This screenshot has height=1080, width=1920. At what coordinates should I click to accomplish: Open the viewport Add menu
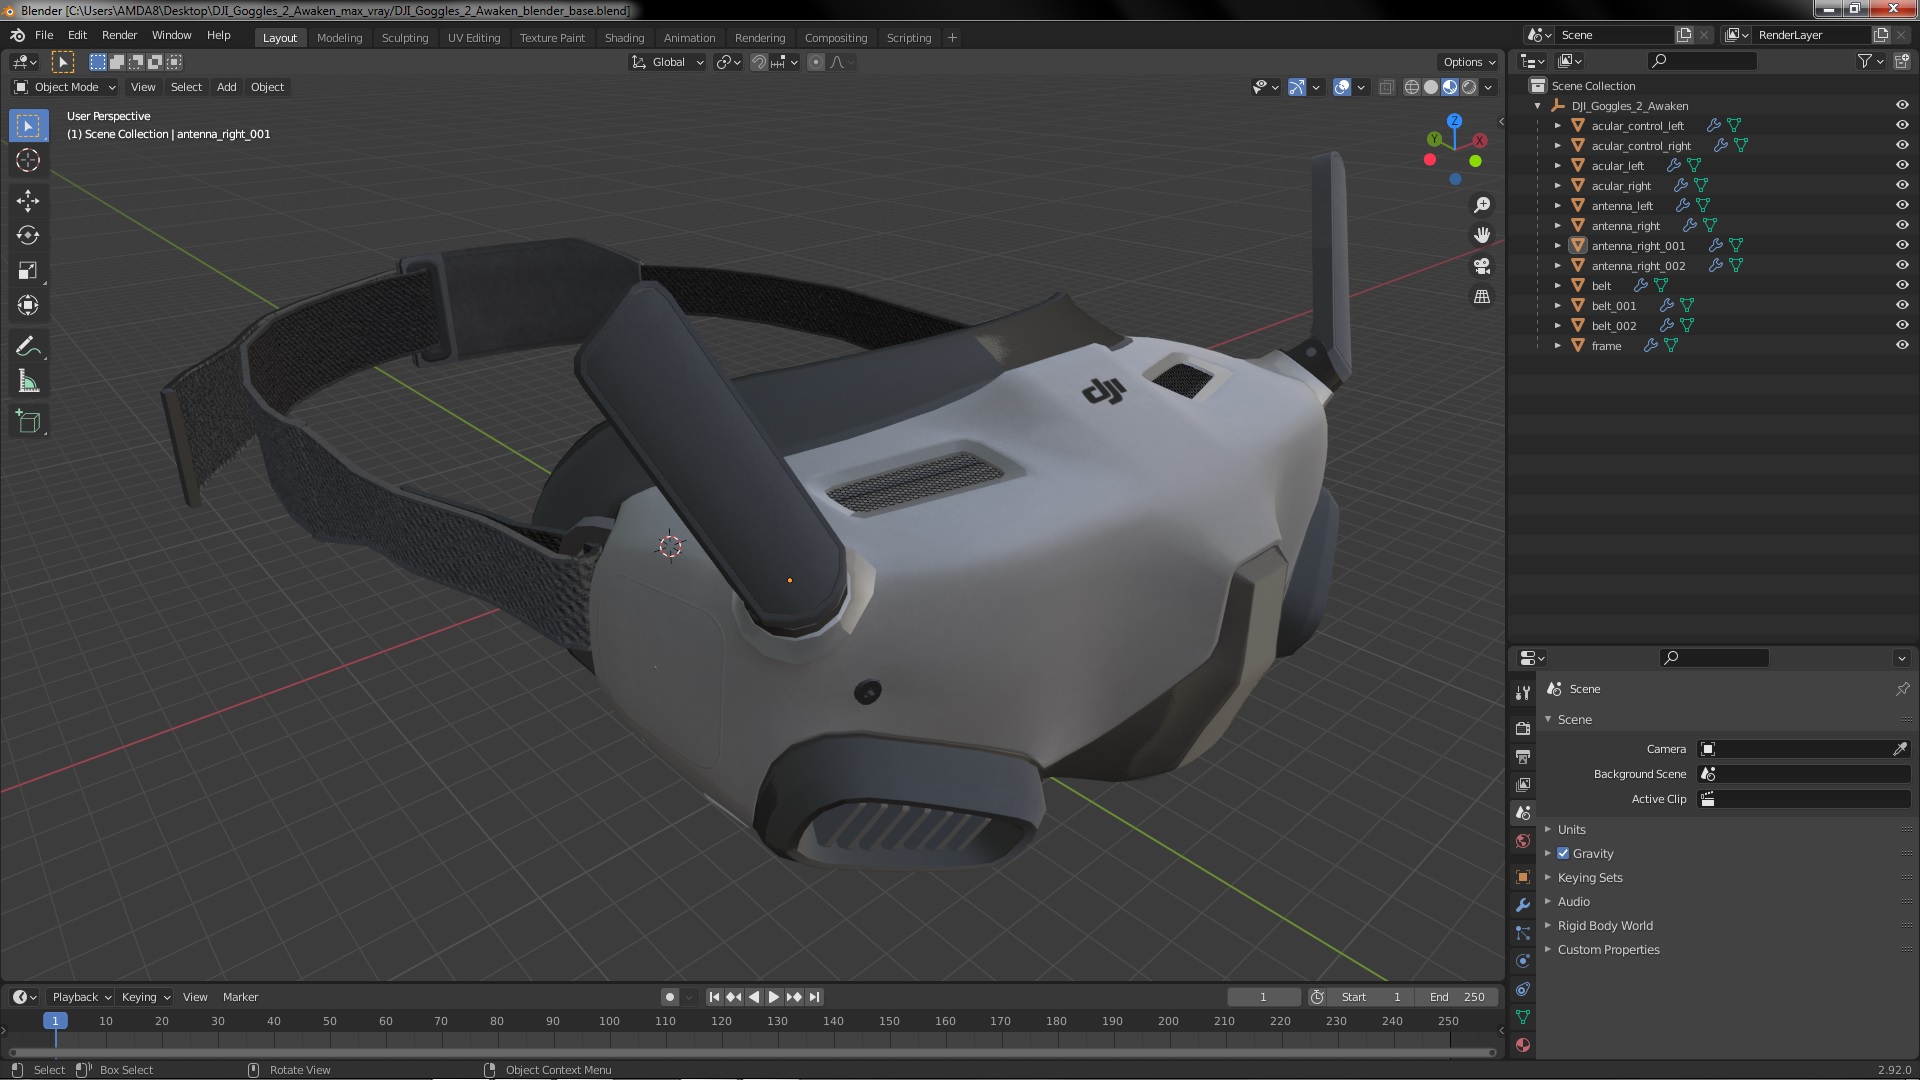point(226,87)
